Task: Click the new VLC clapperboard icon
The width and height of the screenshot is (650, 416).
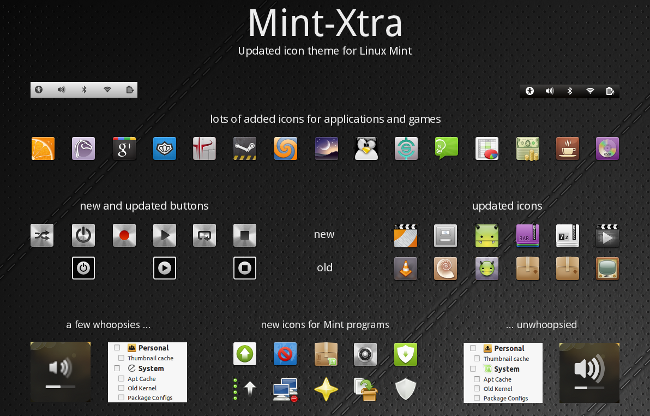Action: tap(405, 235)
